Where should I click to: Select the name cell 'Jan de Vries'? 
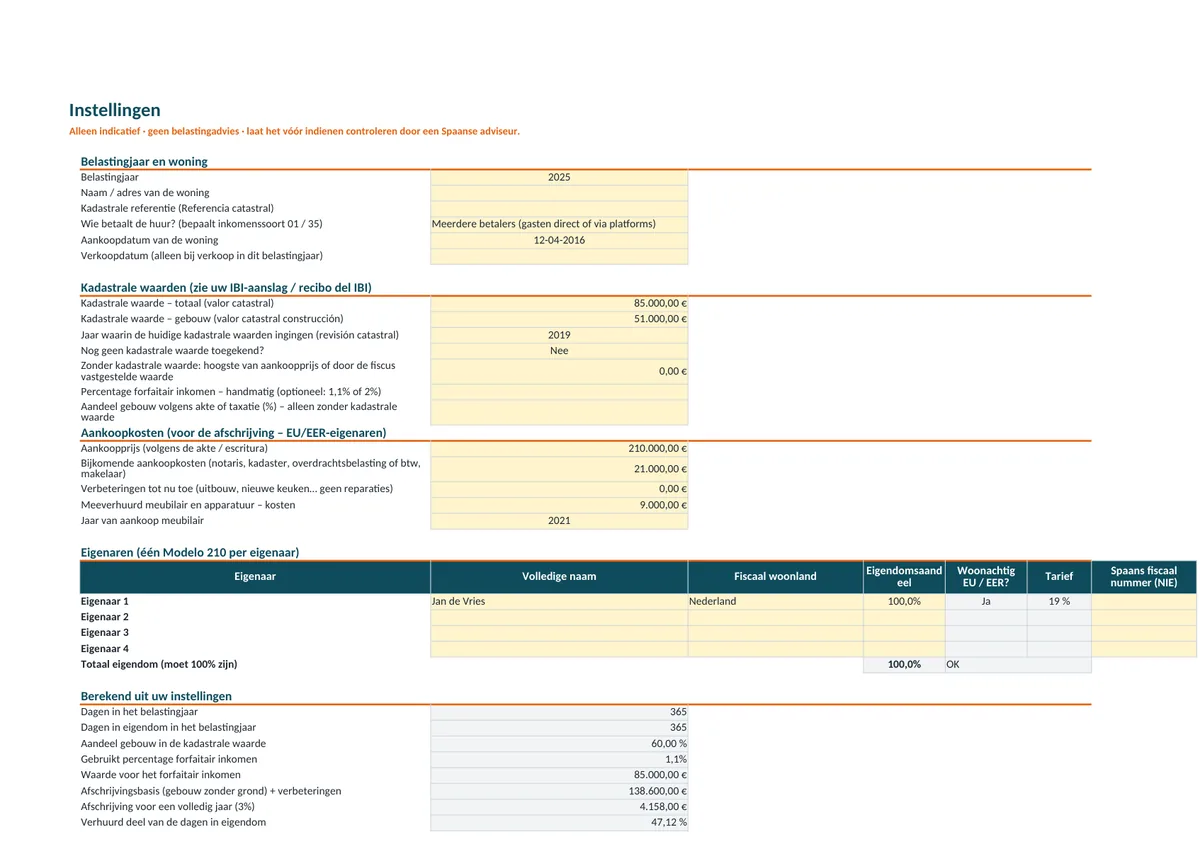pyautogui.click(x=559, y=602)
